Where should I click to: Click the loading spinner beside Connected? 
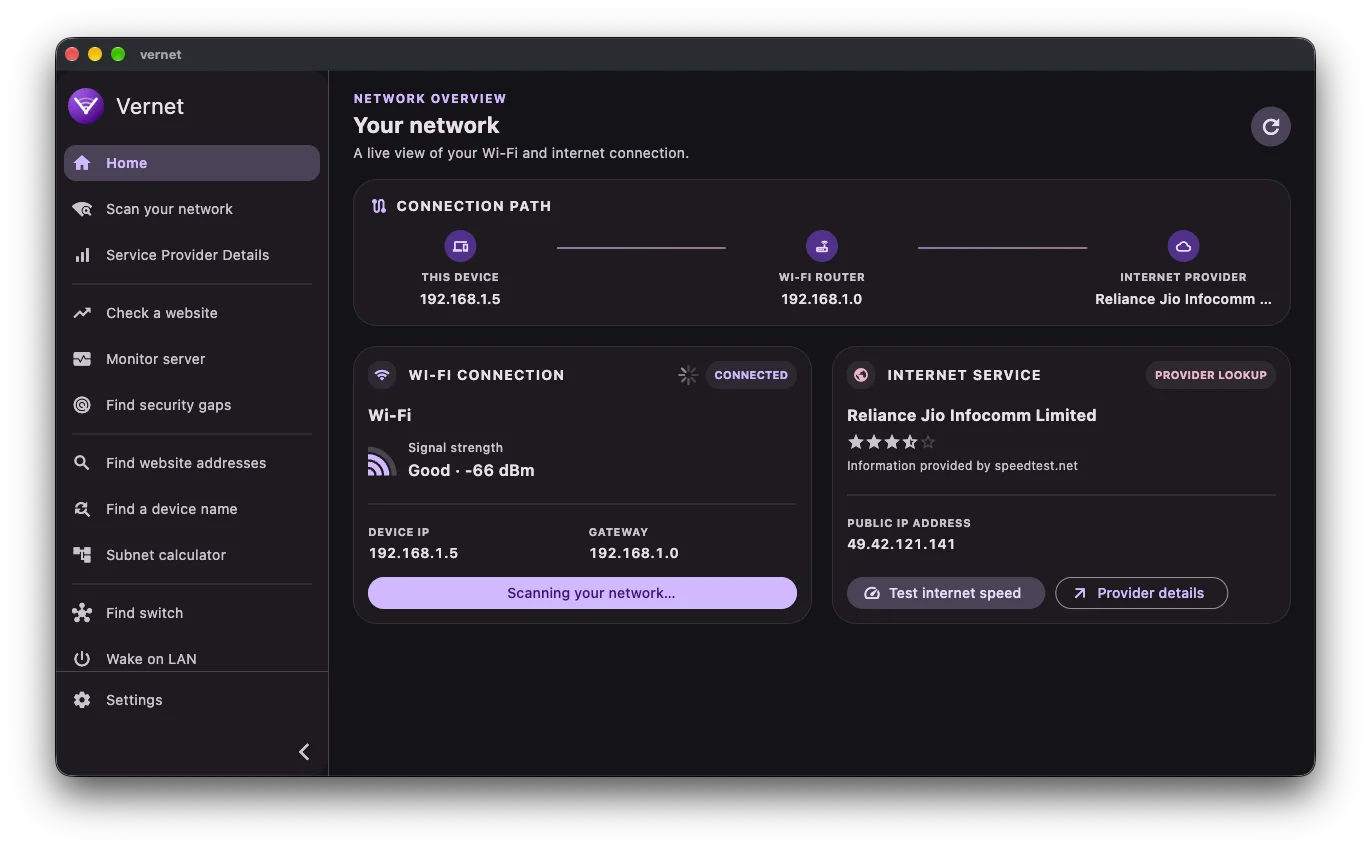tap(688, 375)
